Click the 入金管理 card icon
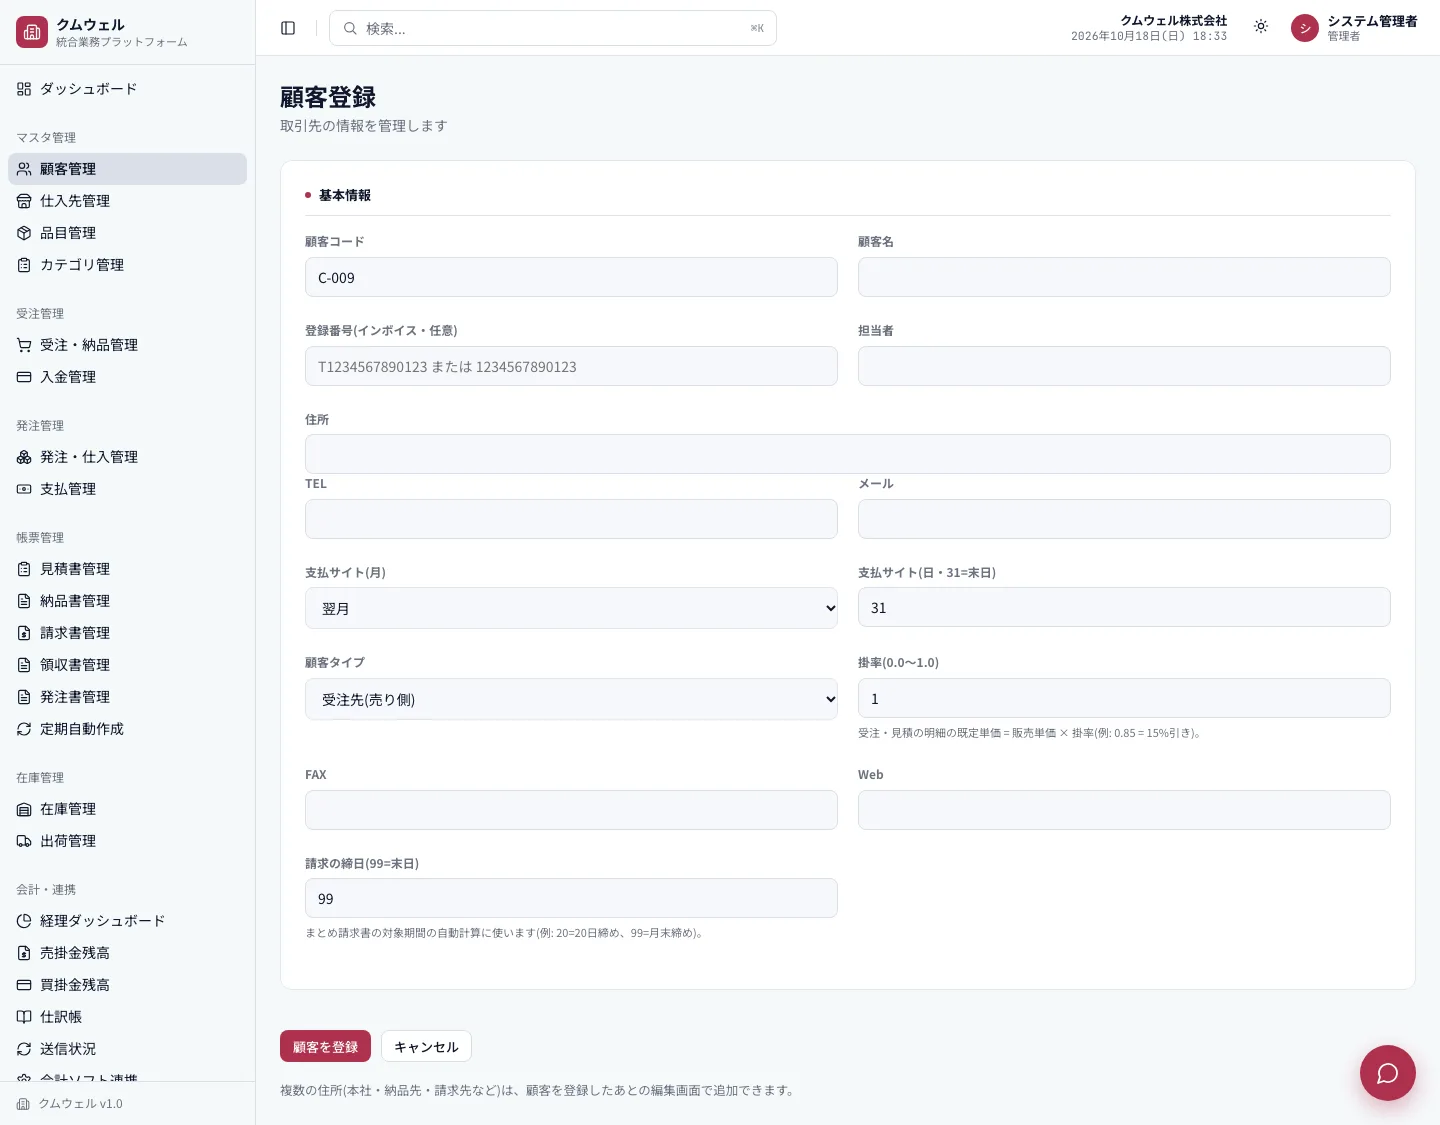Screen dimensions: 1440x1125 [24, 377]
